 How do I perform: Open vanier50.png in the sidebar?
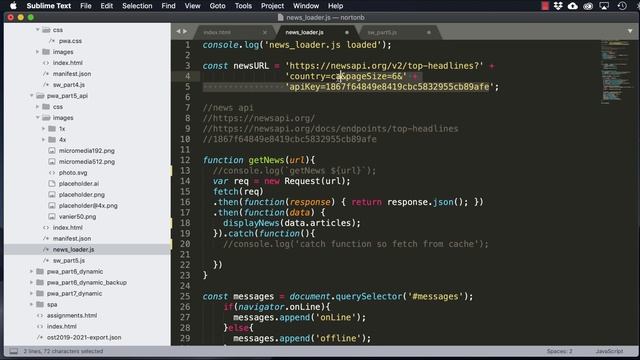pos(78,217)
